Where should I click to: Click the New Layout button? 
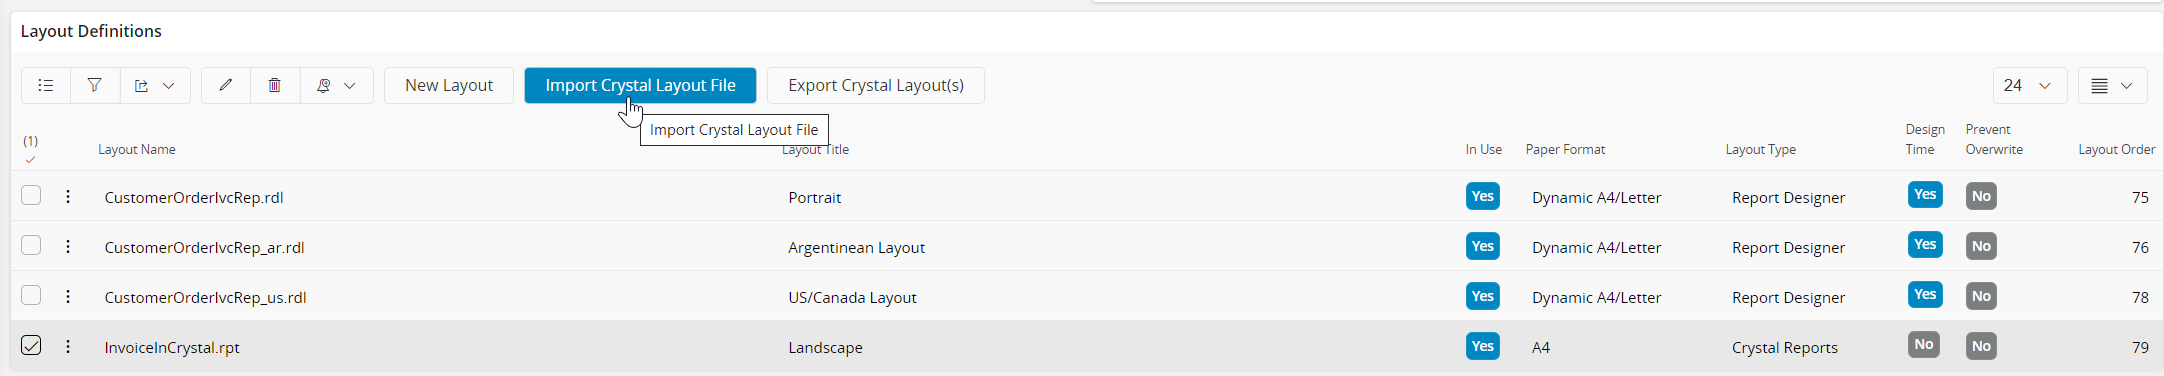449,86
